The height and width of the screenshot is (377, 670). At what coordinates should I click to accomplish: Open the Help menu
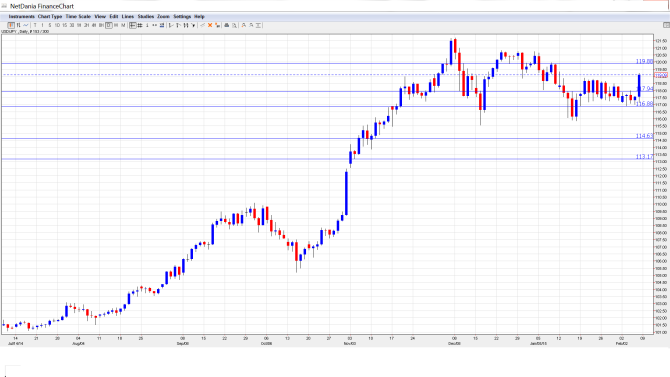click(x=200, y=16)
